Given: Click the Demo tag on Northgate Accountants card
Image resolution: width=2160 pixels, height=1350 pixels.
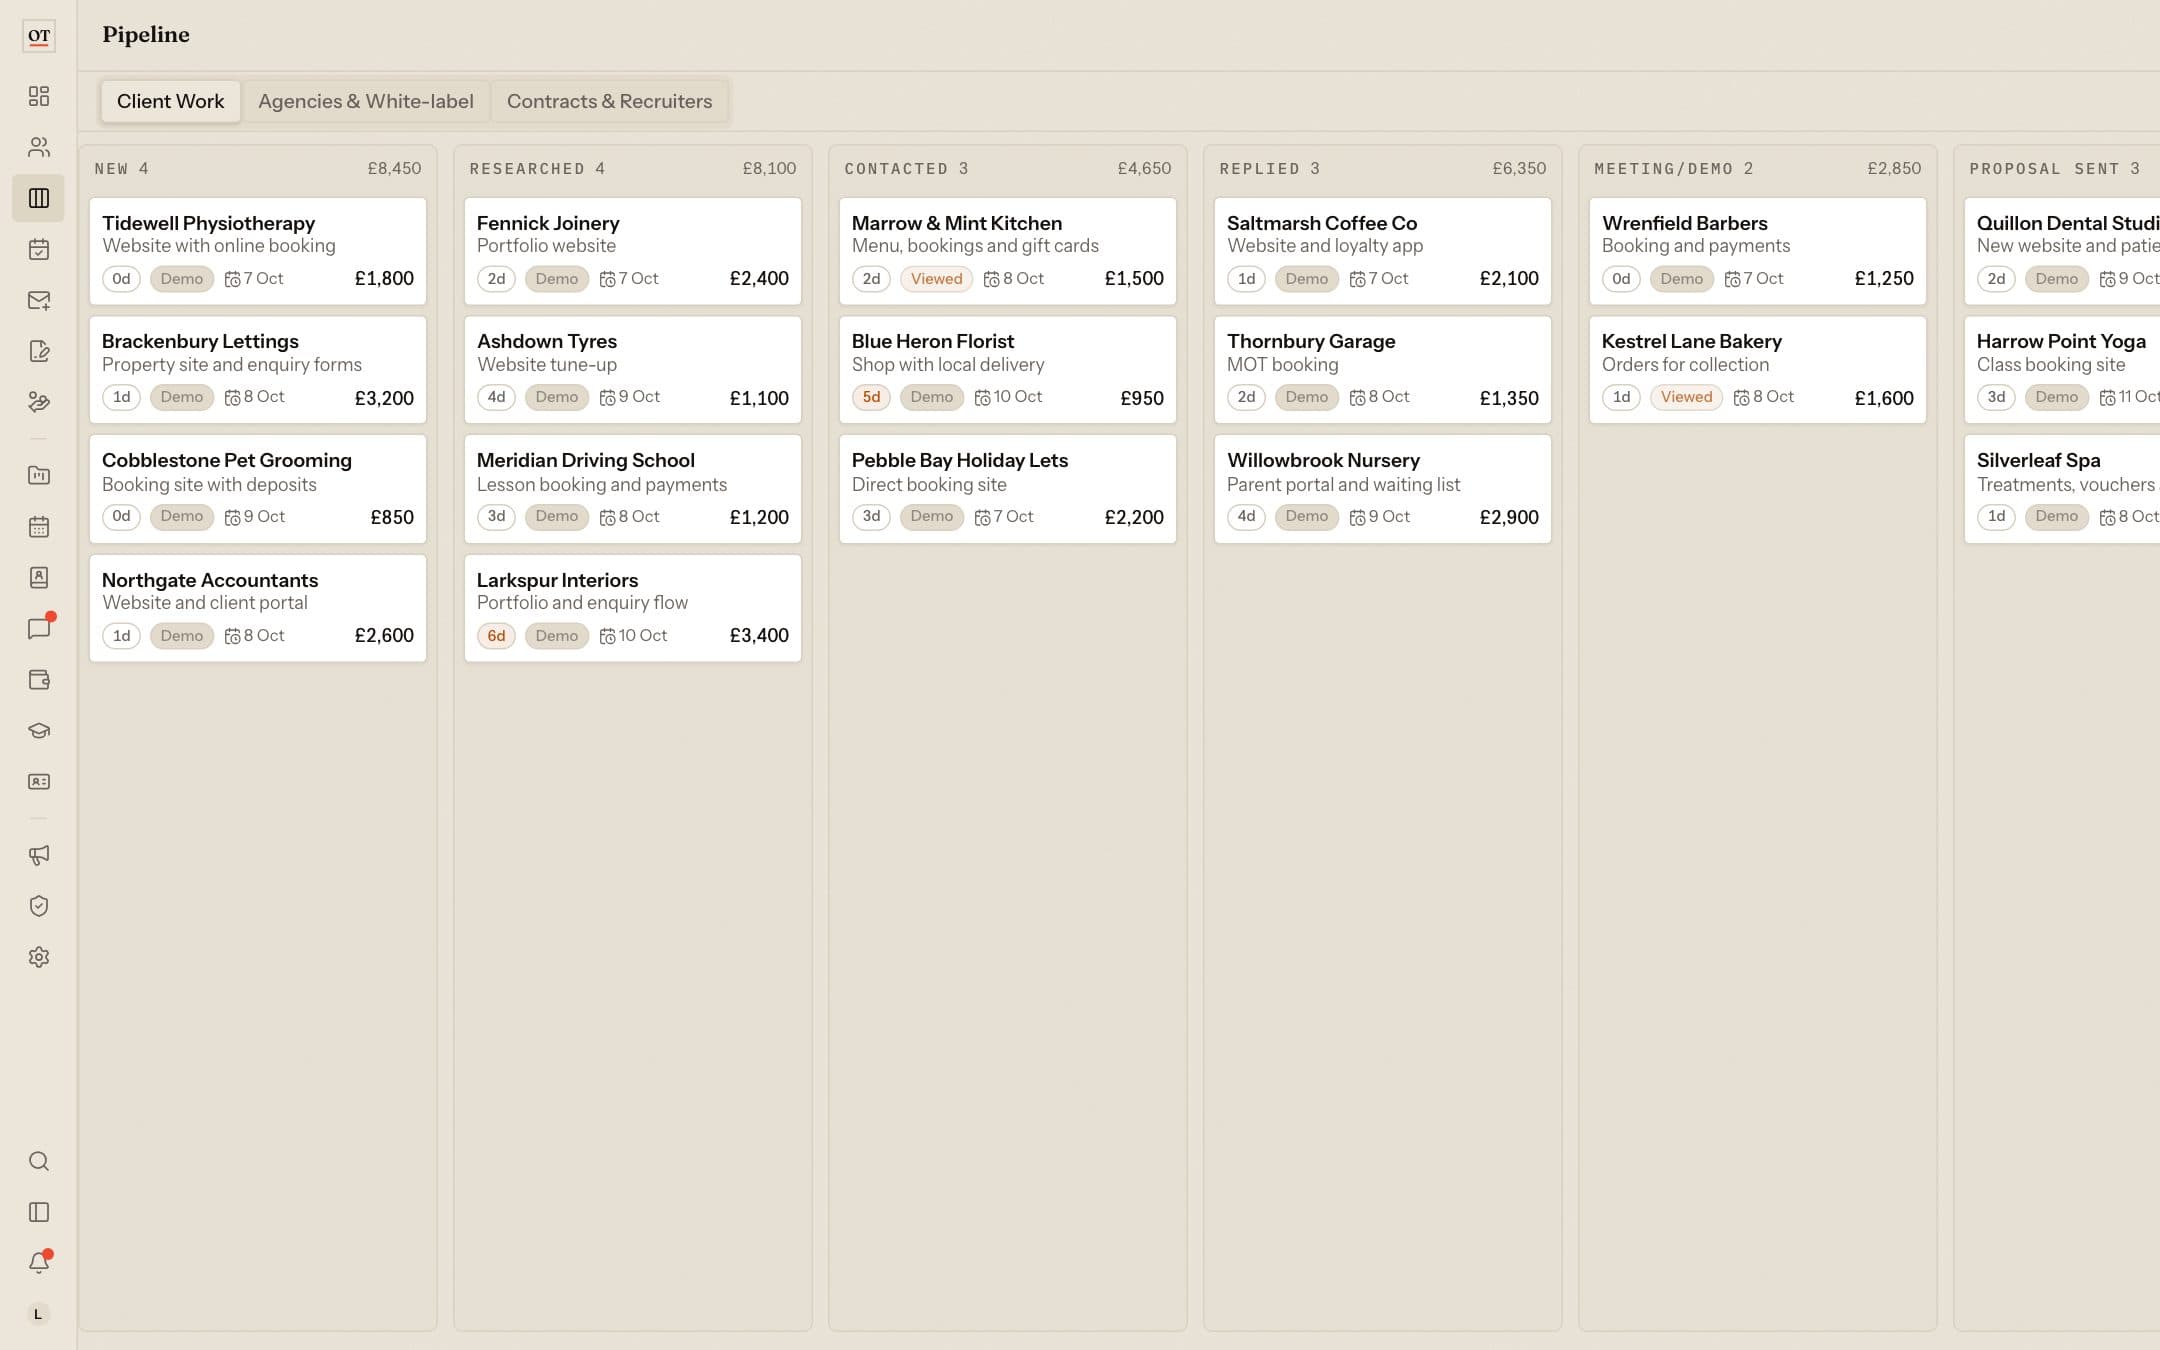Looking at the screenshot, I should click(182, 636).
